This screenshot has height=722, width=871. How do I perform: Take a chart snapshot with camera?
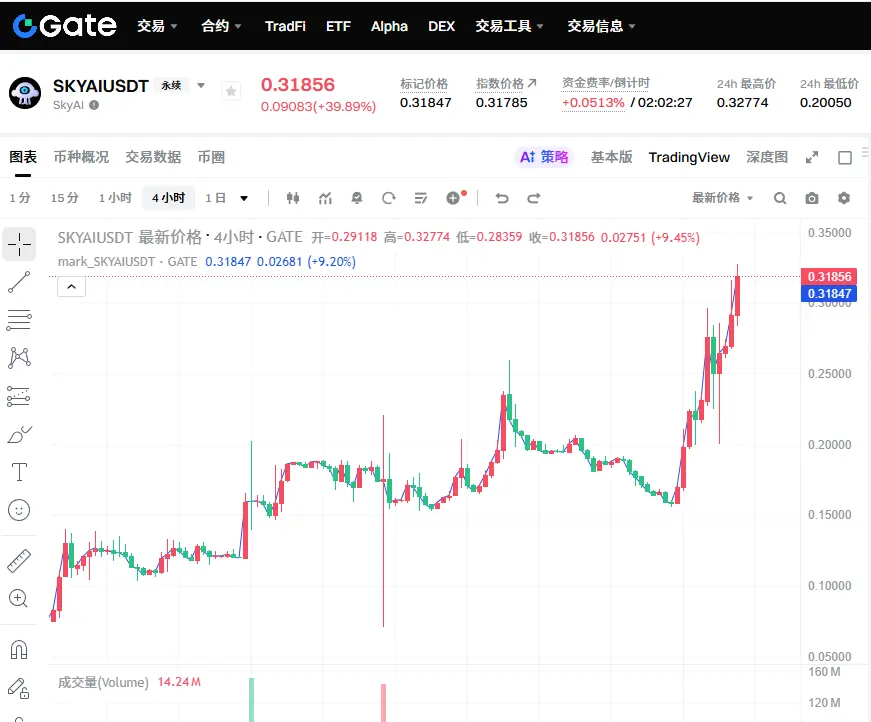(812, 198)
